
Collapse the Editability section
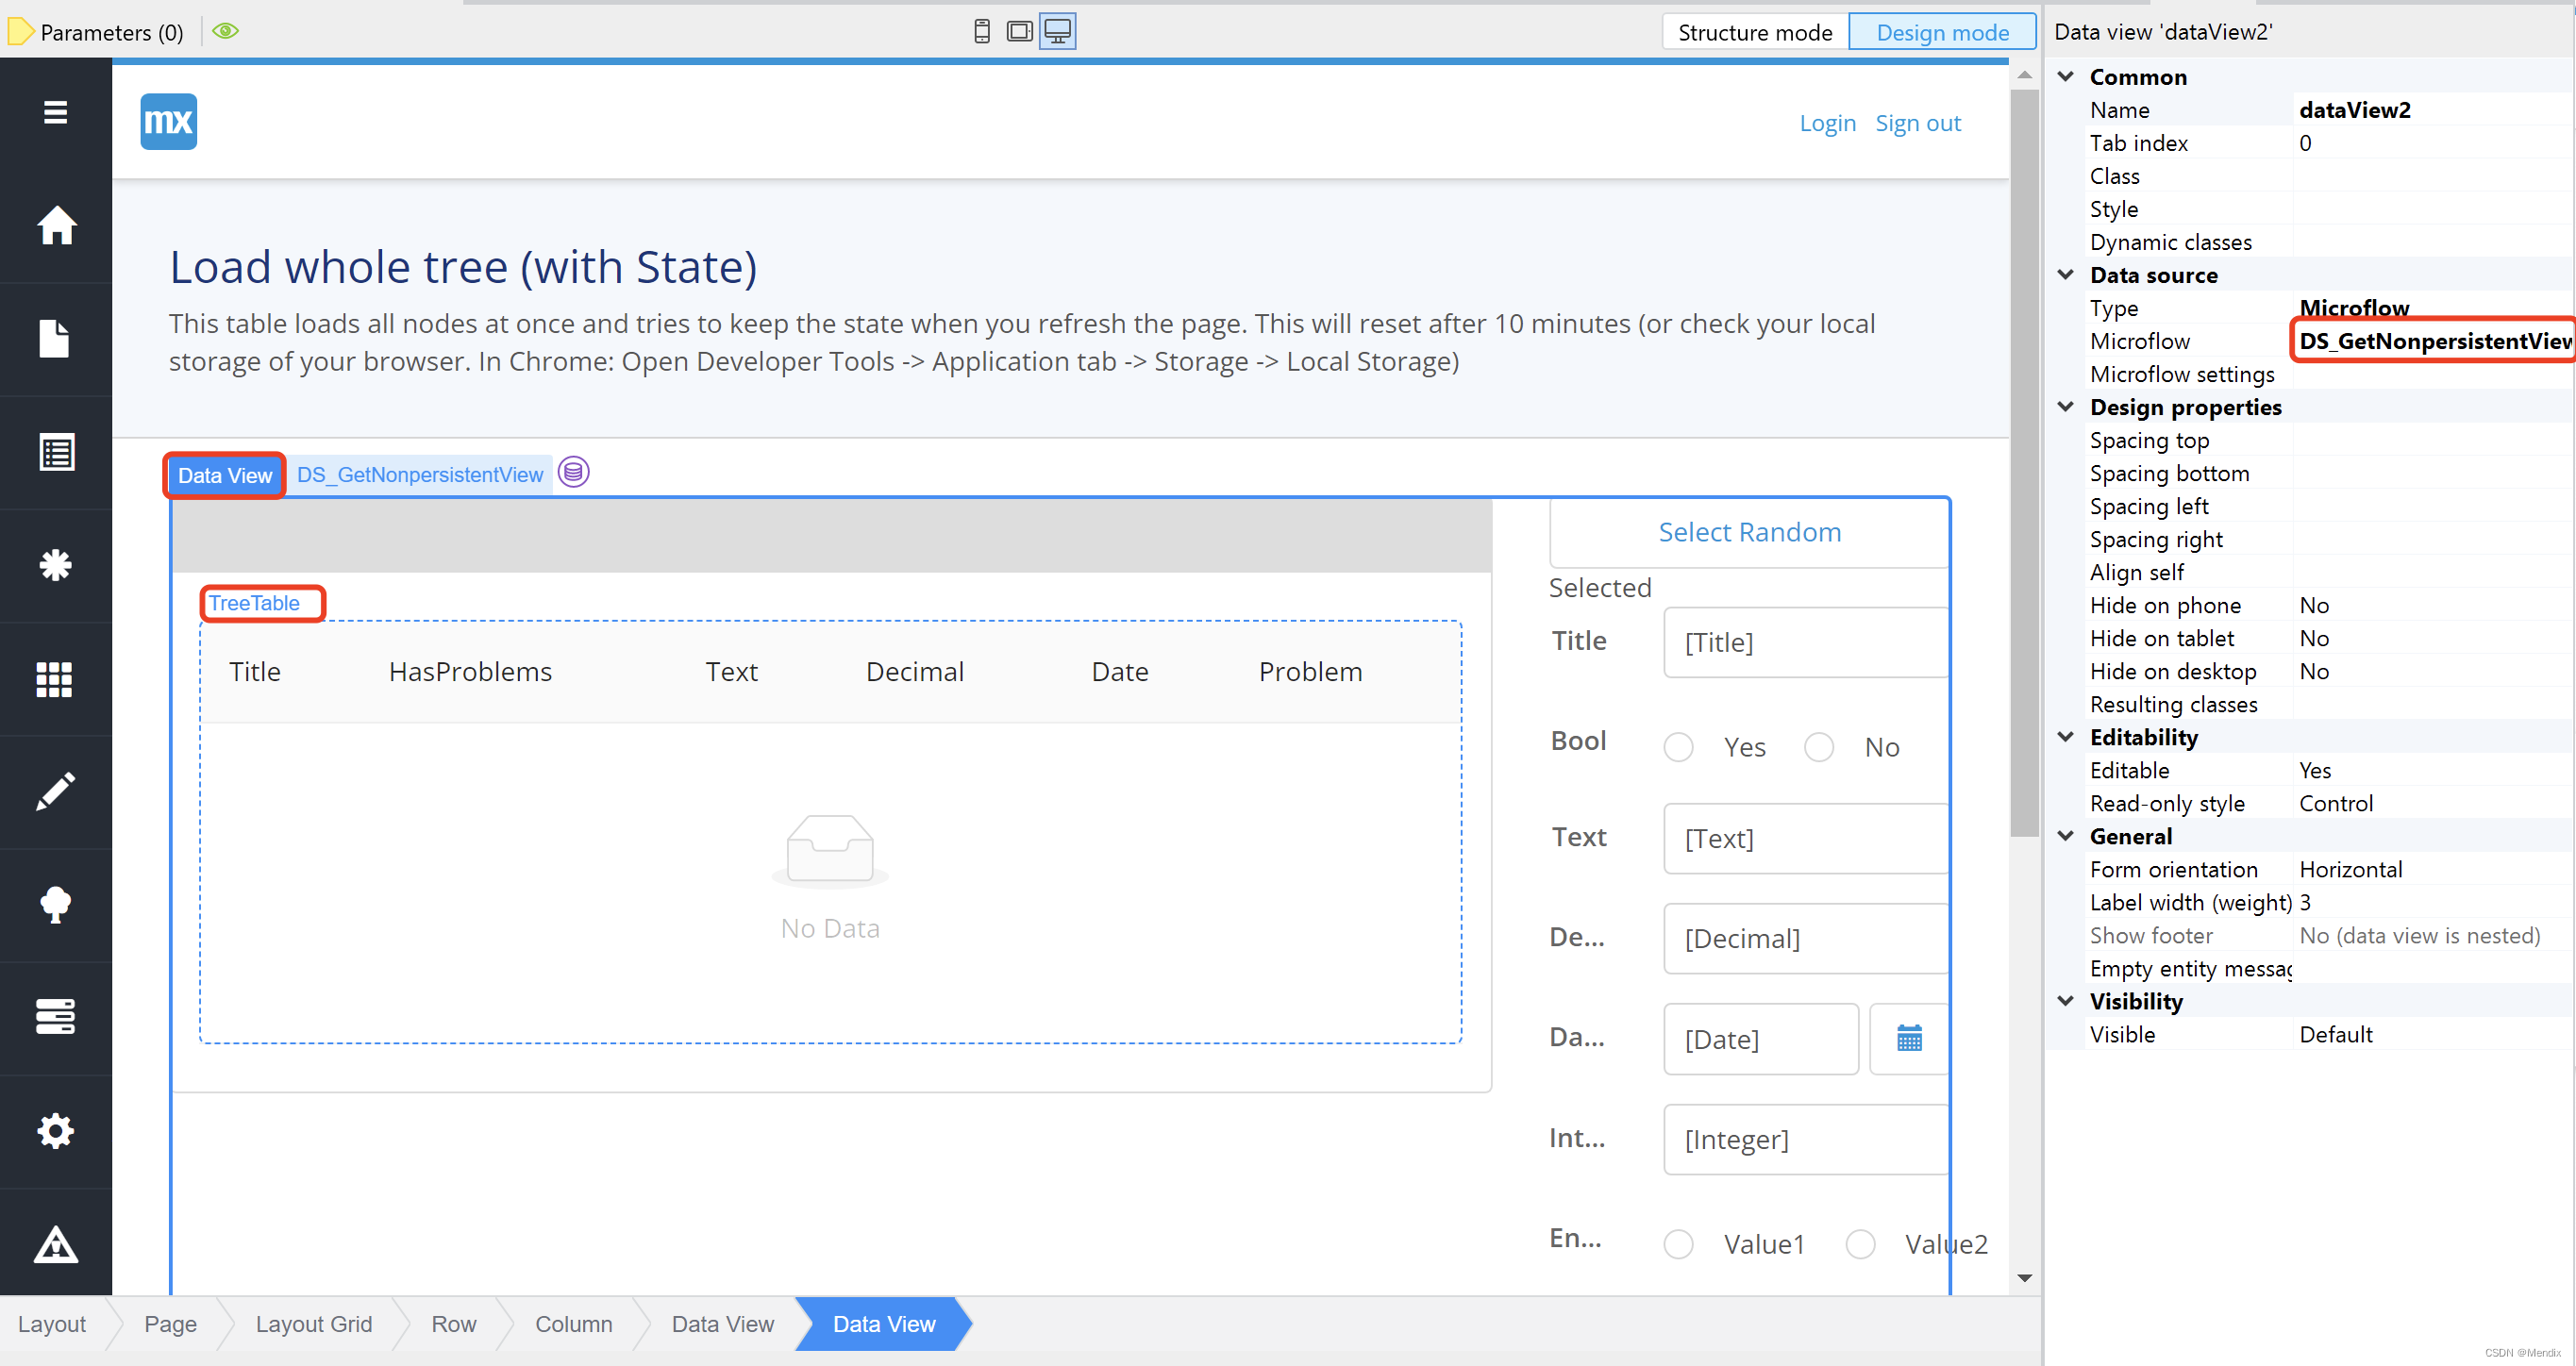point(2066,736)
